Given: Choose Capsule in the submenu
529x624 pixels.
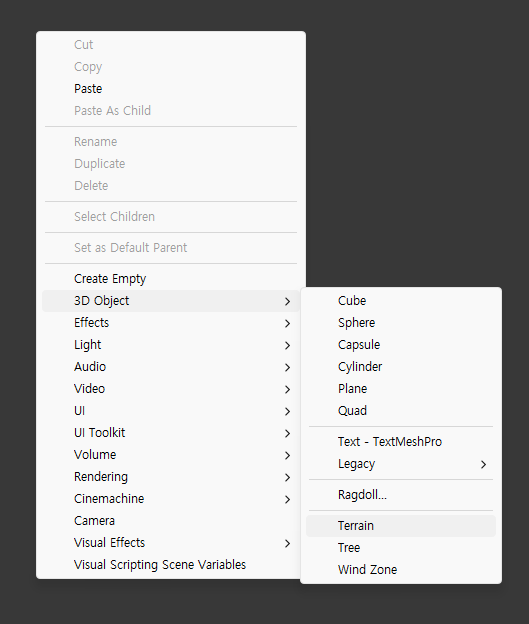Looking at the screenshot, I should click(401, 345).
